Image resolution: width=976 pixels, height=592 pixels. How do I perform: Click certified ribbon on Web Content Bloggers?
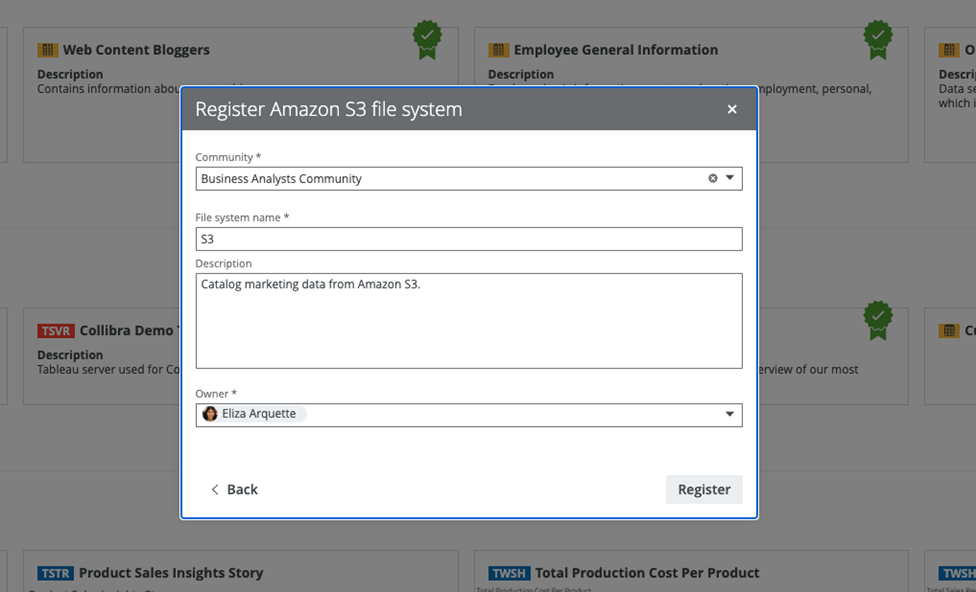pyautogui.click(x=427, y=39)
